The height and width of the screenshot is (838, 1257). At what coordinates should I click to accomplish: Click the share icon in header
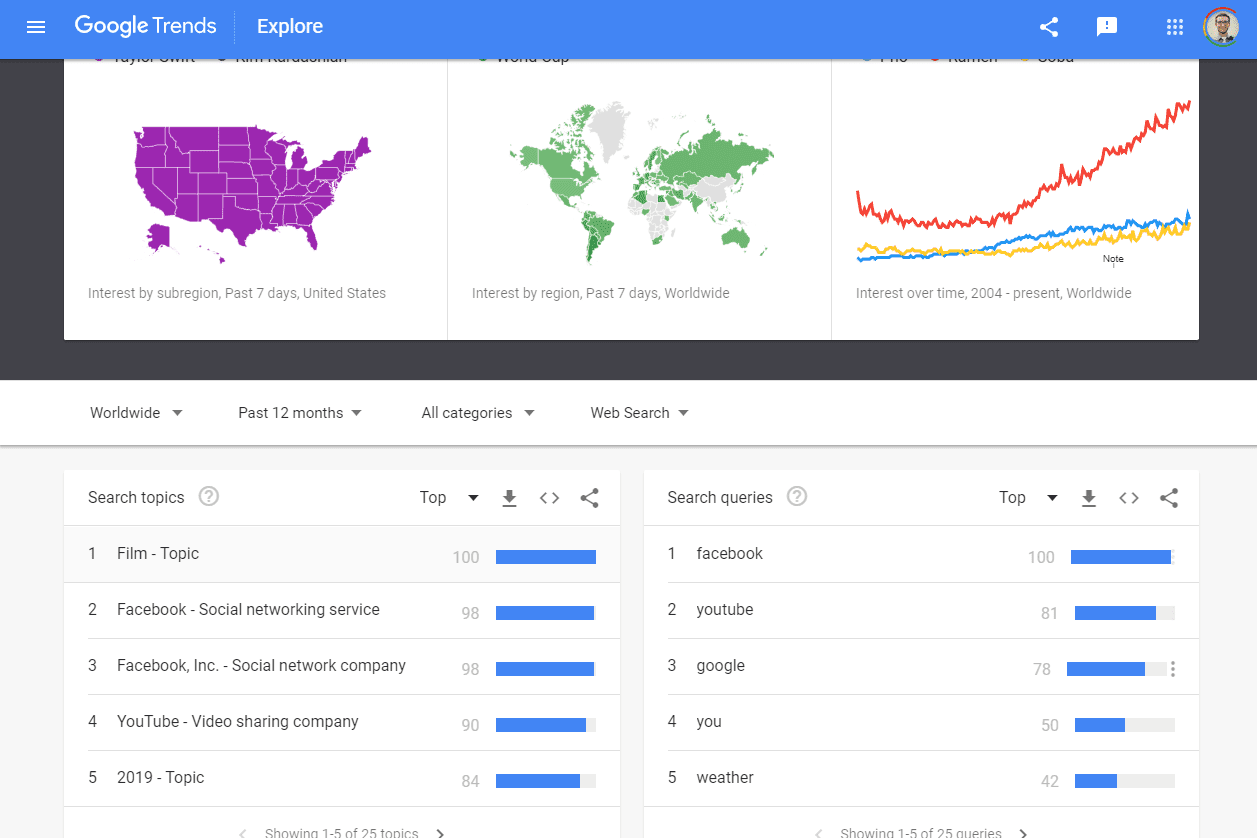click(x=1049, y=27)
